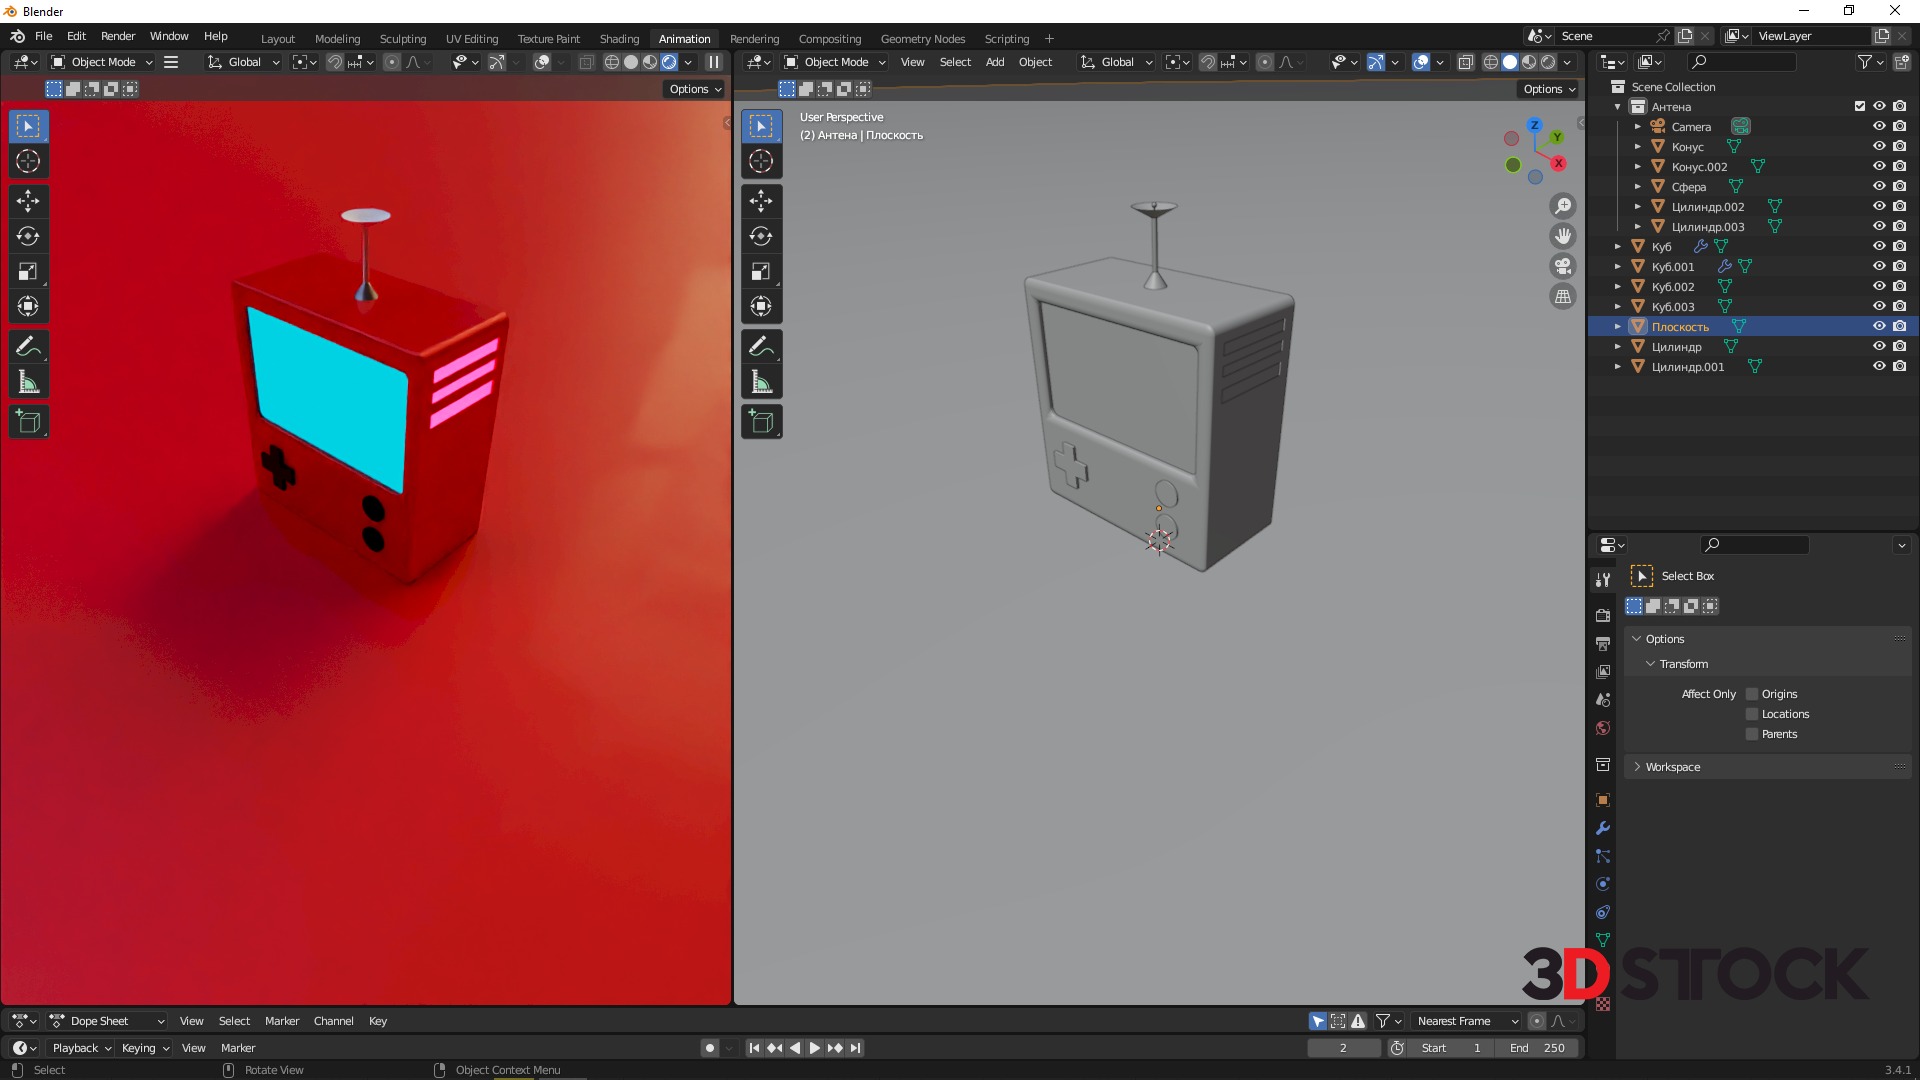Viewport: 1920px width, 1080px height.
Task: Open the Keying popover in timeline
Action: pyautogui.click(x=145, y=1048)
